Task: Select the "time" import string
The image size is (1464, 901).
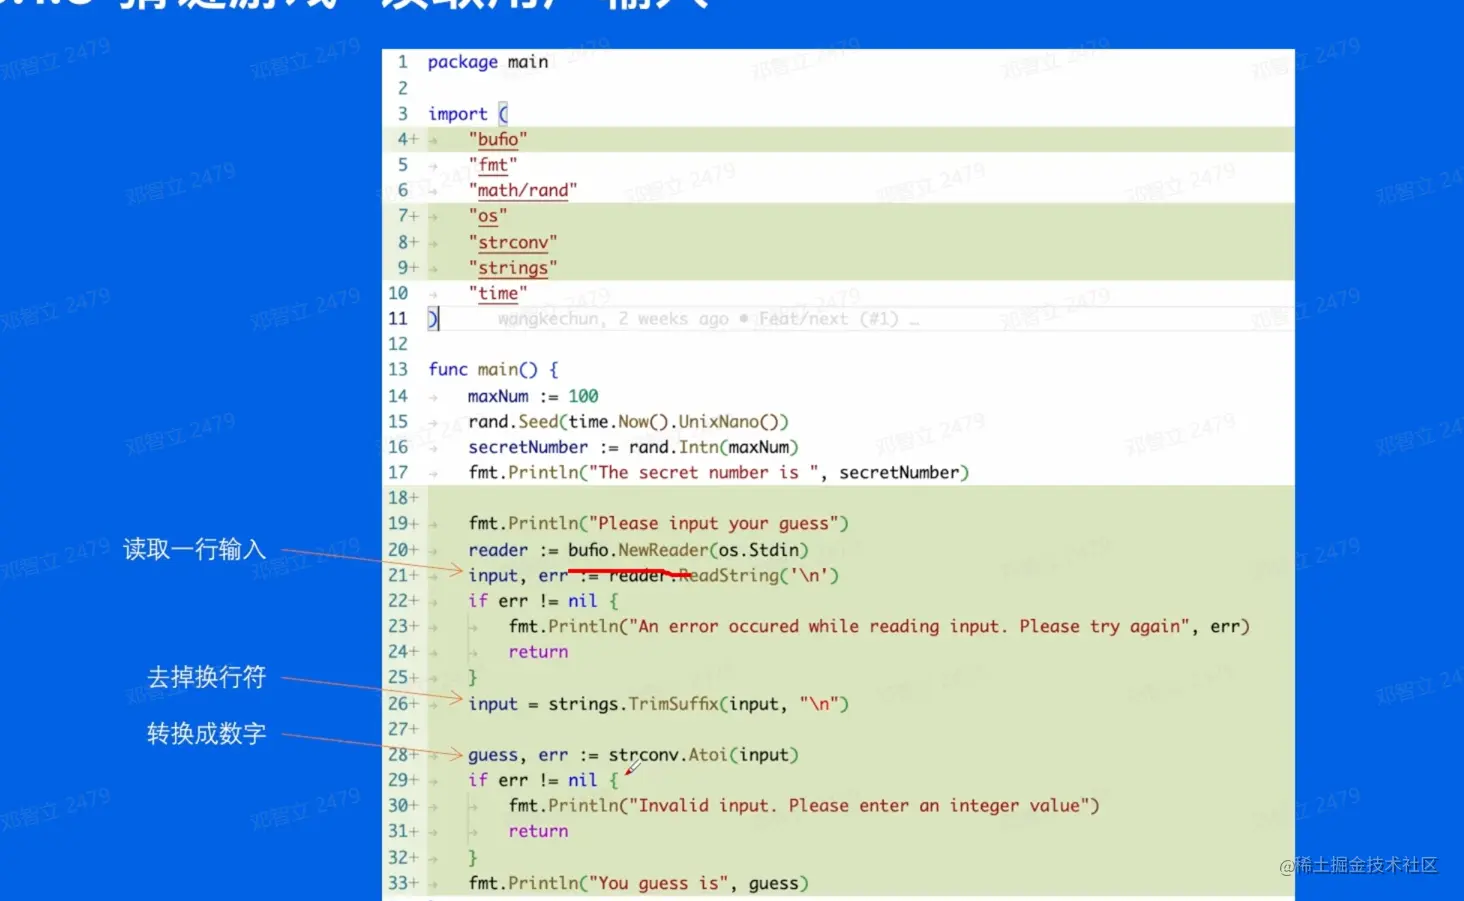Action: tap(497, 293)
